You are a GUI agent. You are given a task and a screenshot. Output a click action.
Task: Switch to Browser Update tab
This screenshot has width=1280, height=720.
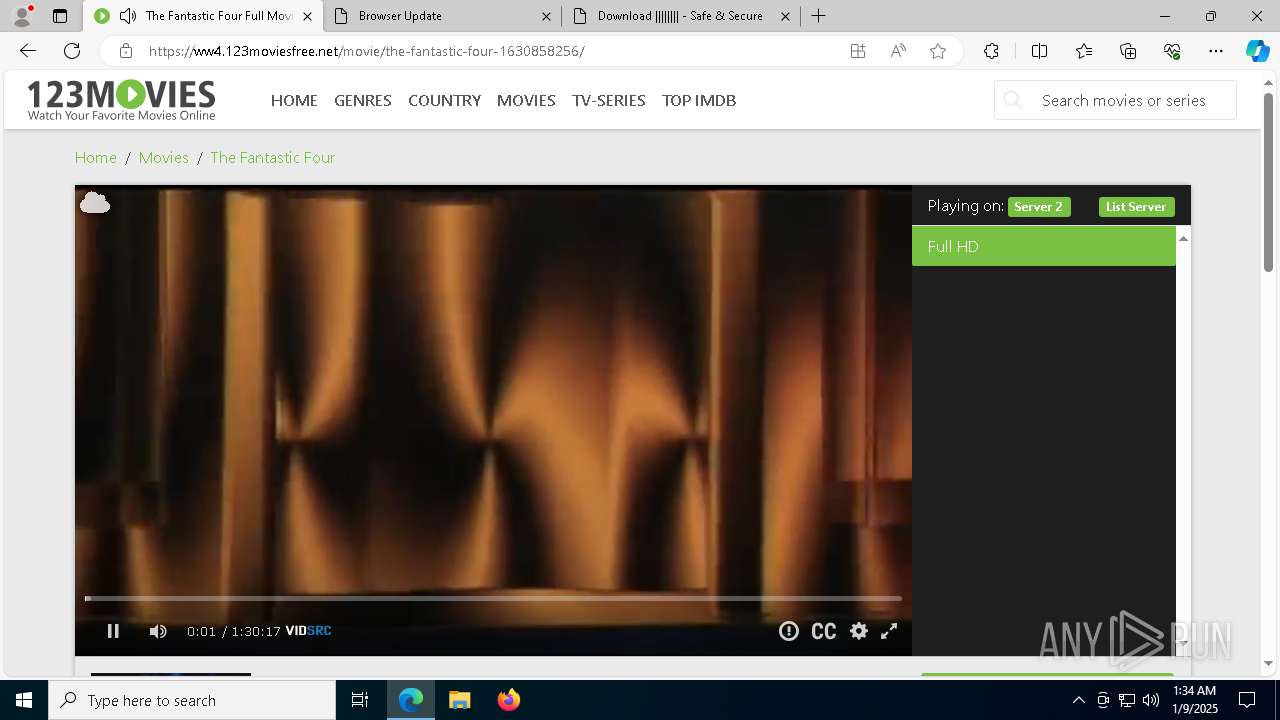(x=442, y=16)
